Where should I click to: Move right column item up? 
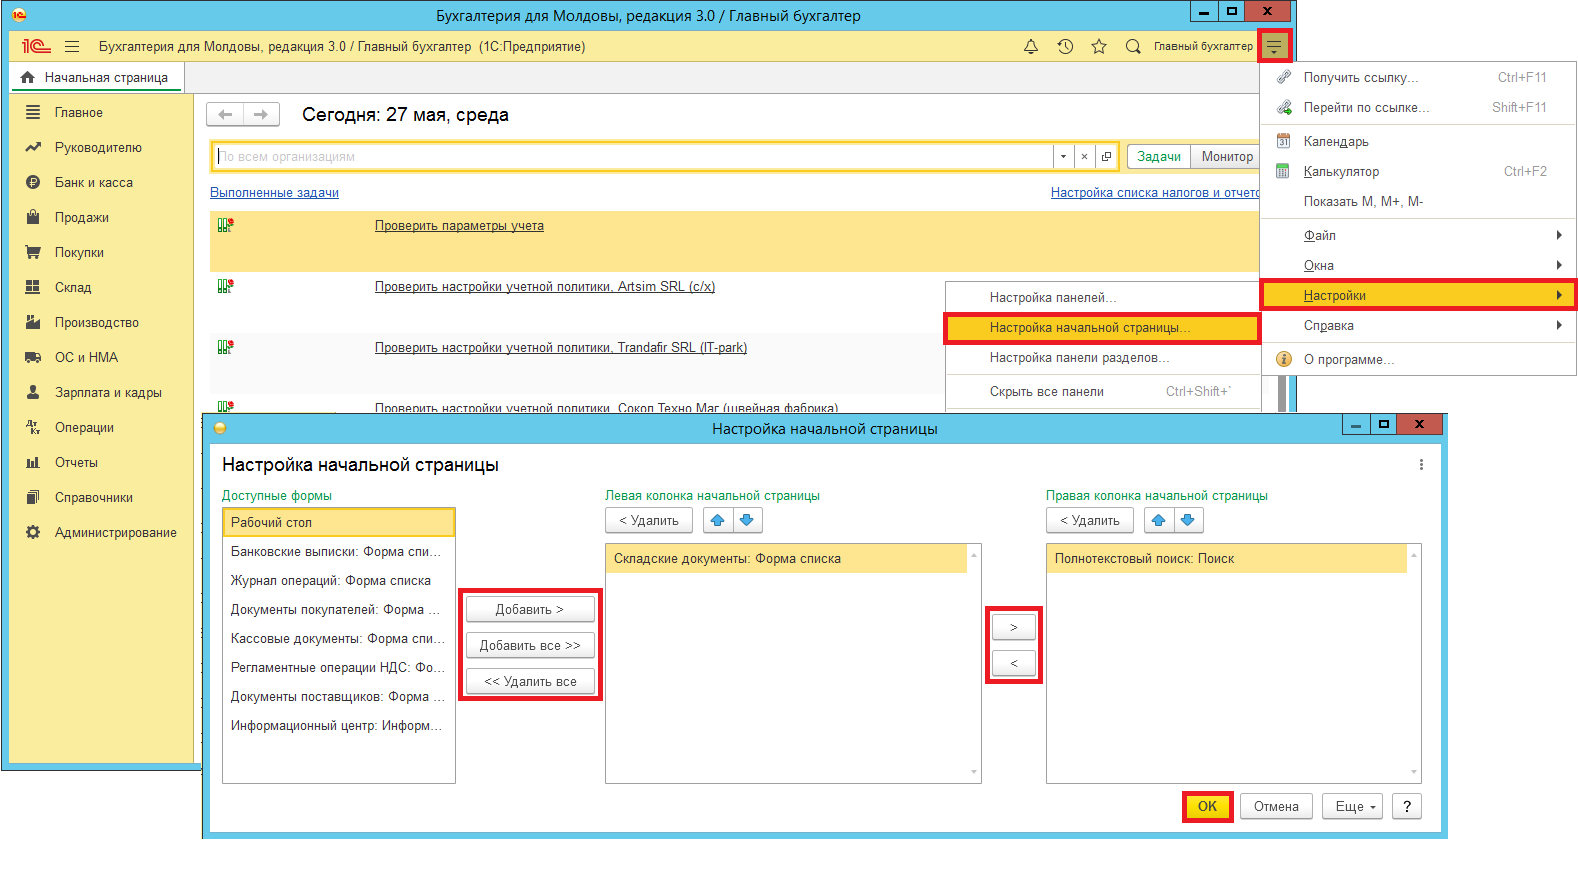point(1159,520)
